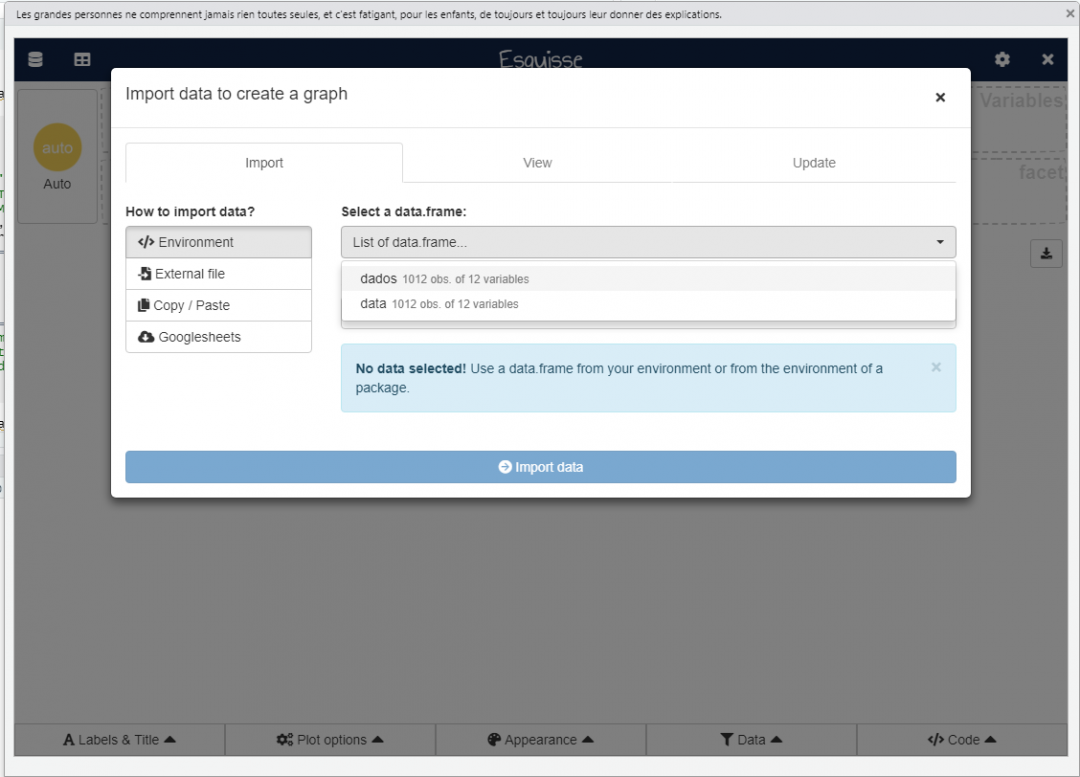1080x777 pixels.
Task: Choose Copy / Paste import method
Action: pos(218,306)
